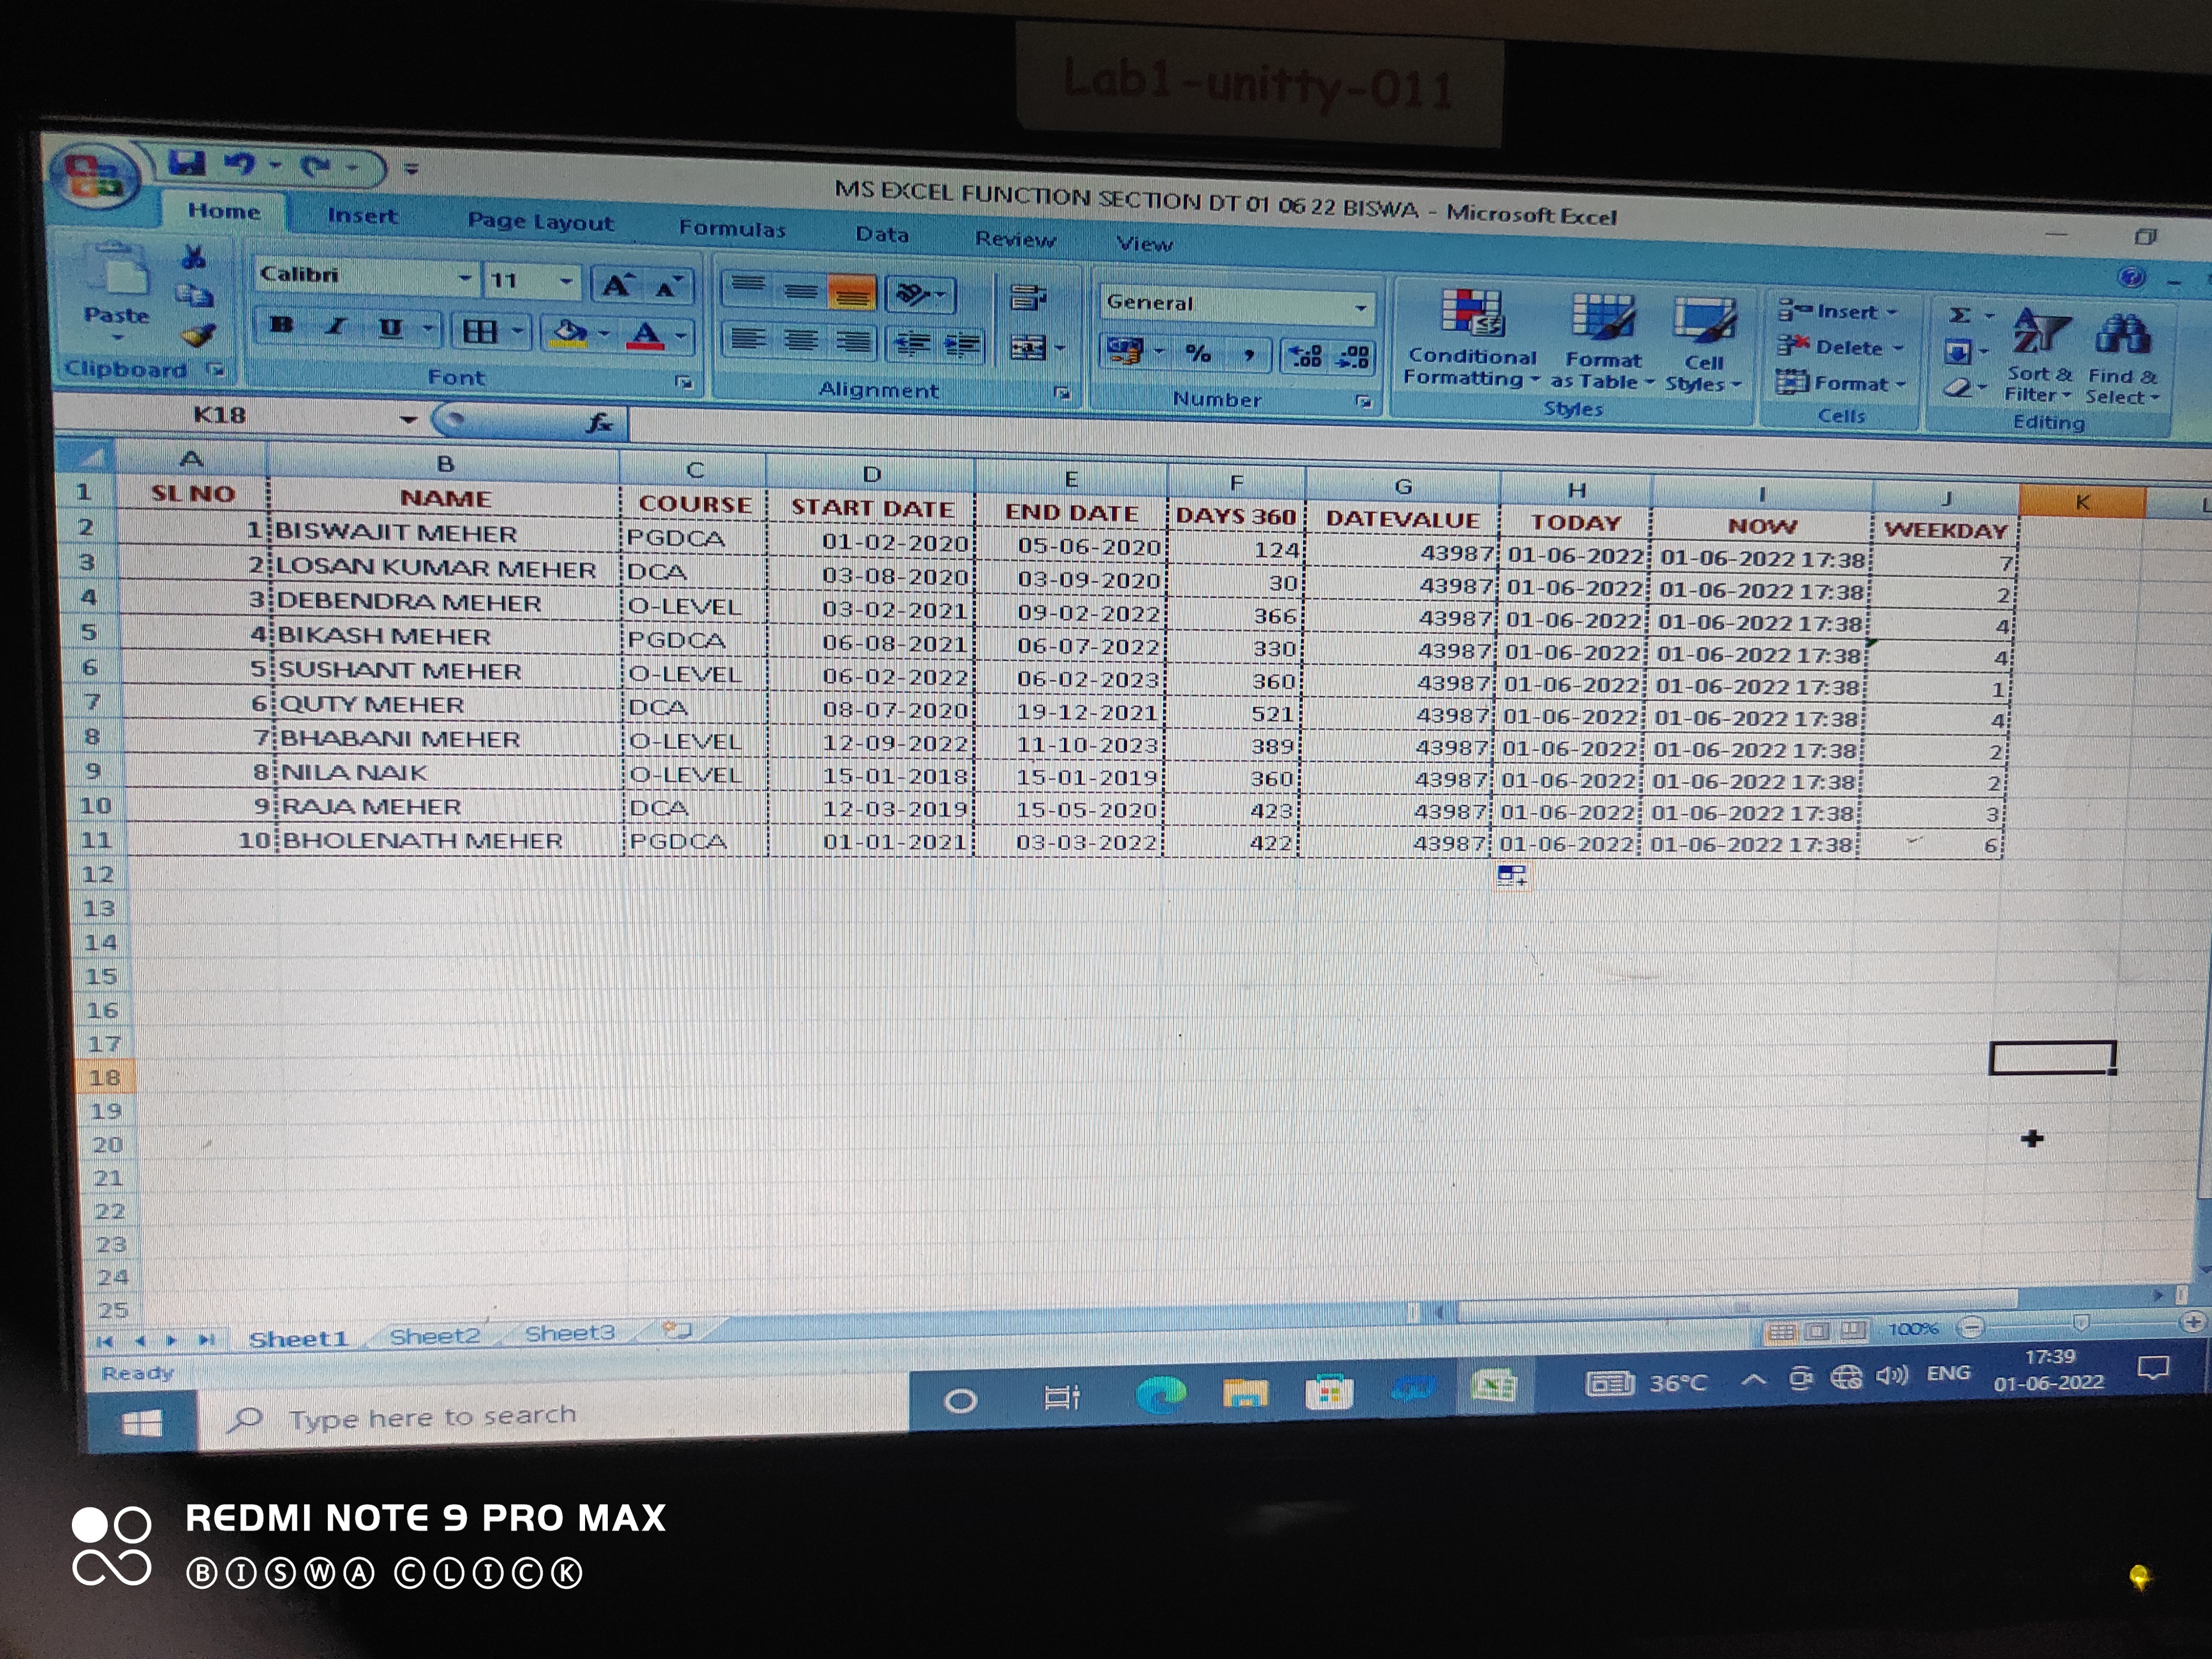Switch to the Formulas ribbon tab
The height and width of the screenshot is (1659, 2212).
[x=732, y=229]
